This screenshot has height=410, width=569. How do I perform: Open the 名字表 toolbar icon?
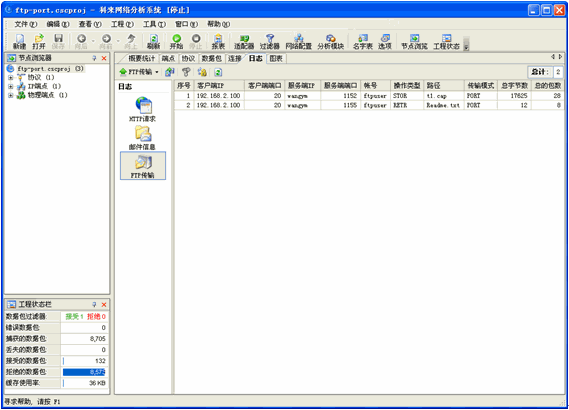(363, 42)
